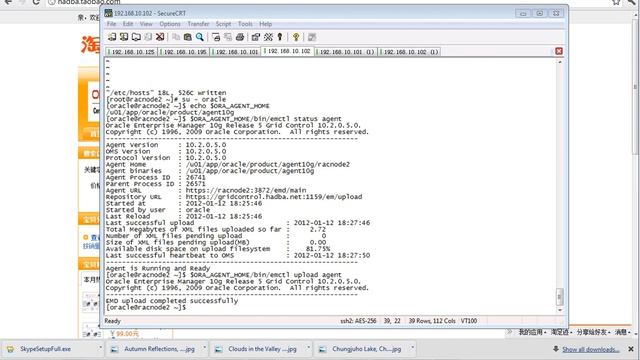
Task: Open the View menu
Action: pyautogui.click(x=146, y=24)
